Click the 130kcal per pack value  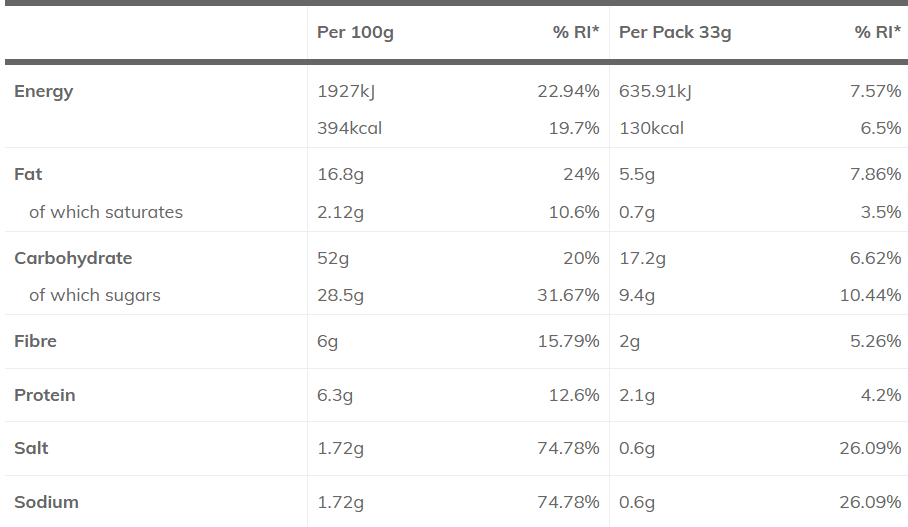(x=651, y=128)
